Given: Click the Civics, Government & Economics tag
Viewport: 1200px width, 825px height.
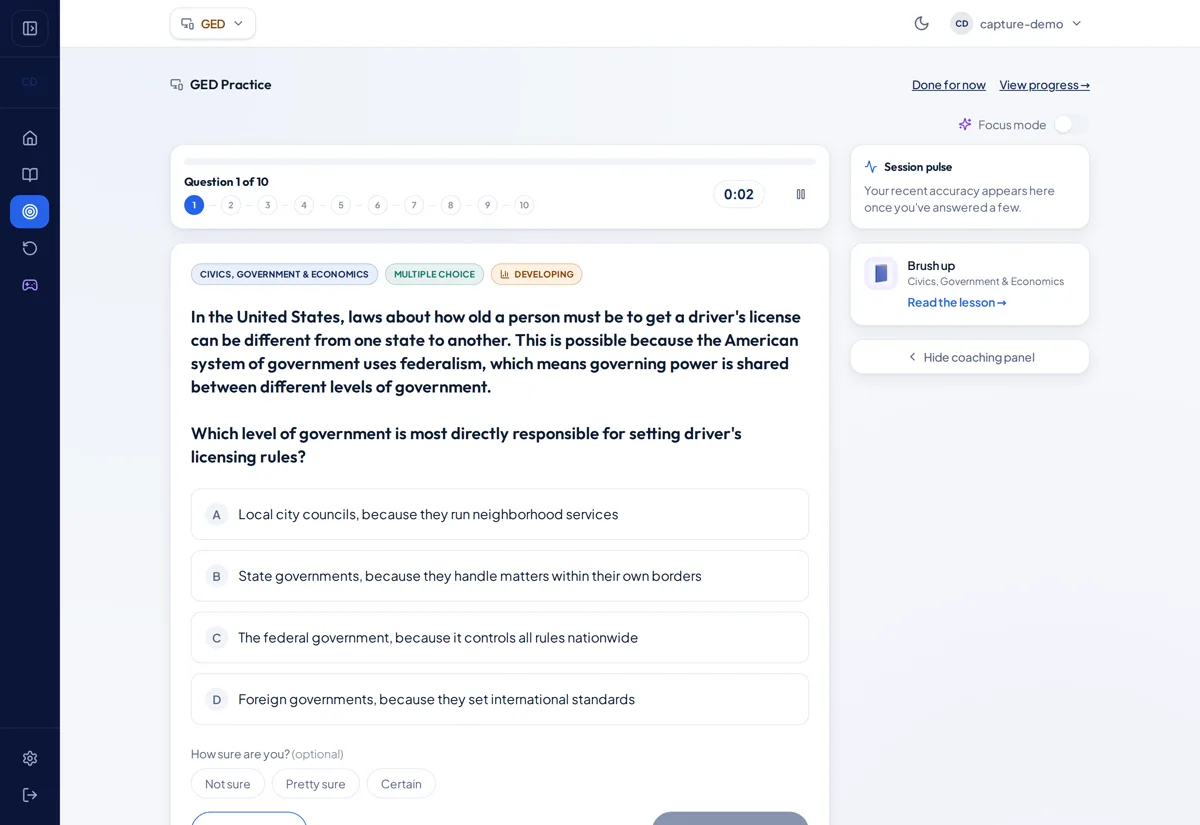Looking at the screenshot, I should coord(284,274).
